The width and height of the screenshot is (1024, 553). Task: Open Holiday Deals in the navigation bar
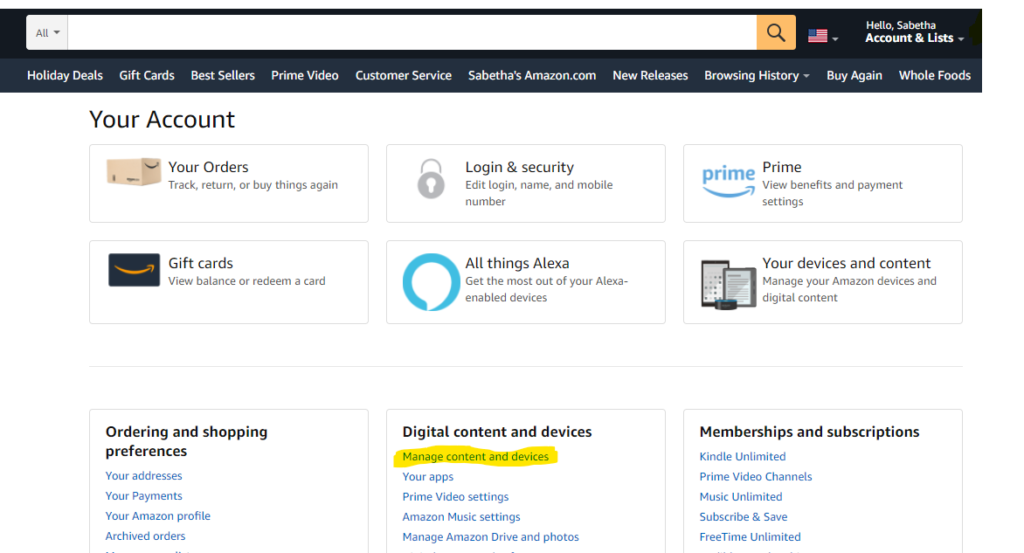tap(65, 75)
